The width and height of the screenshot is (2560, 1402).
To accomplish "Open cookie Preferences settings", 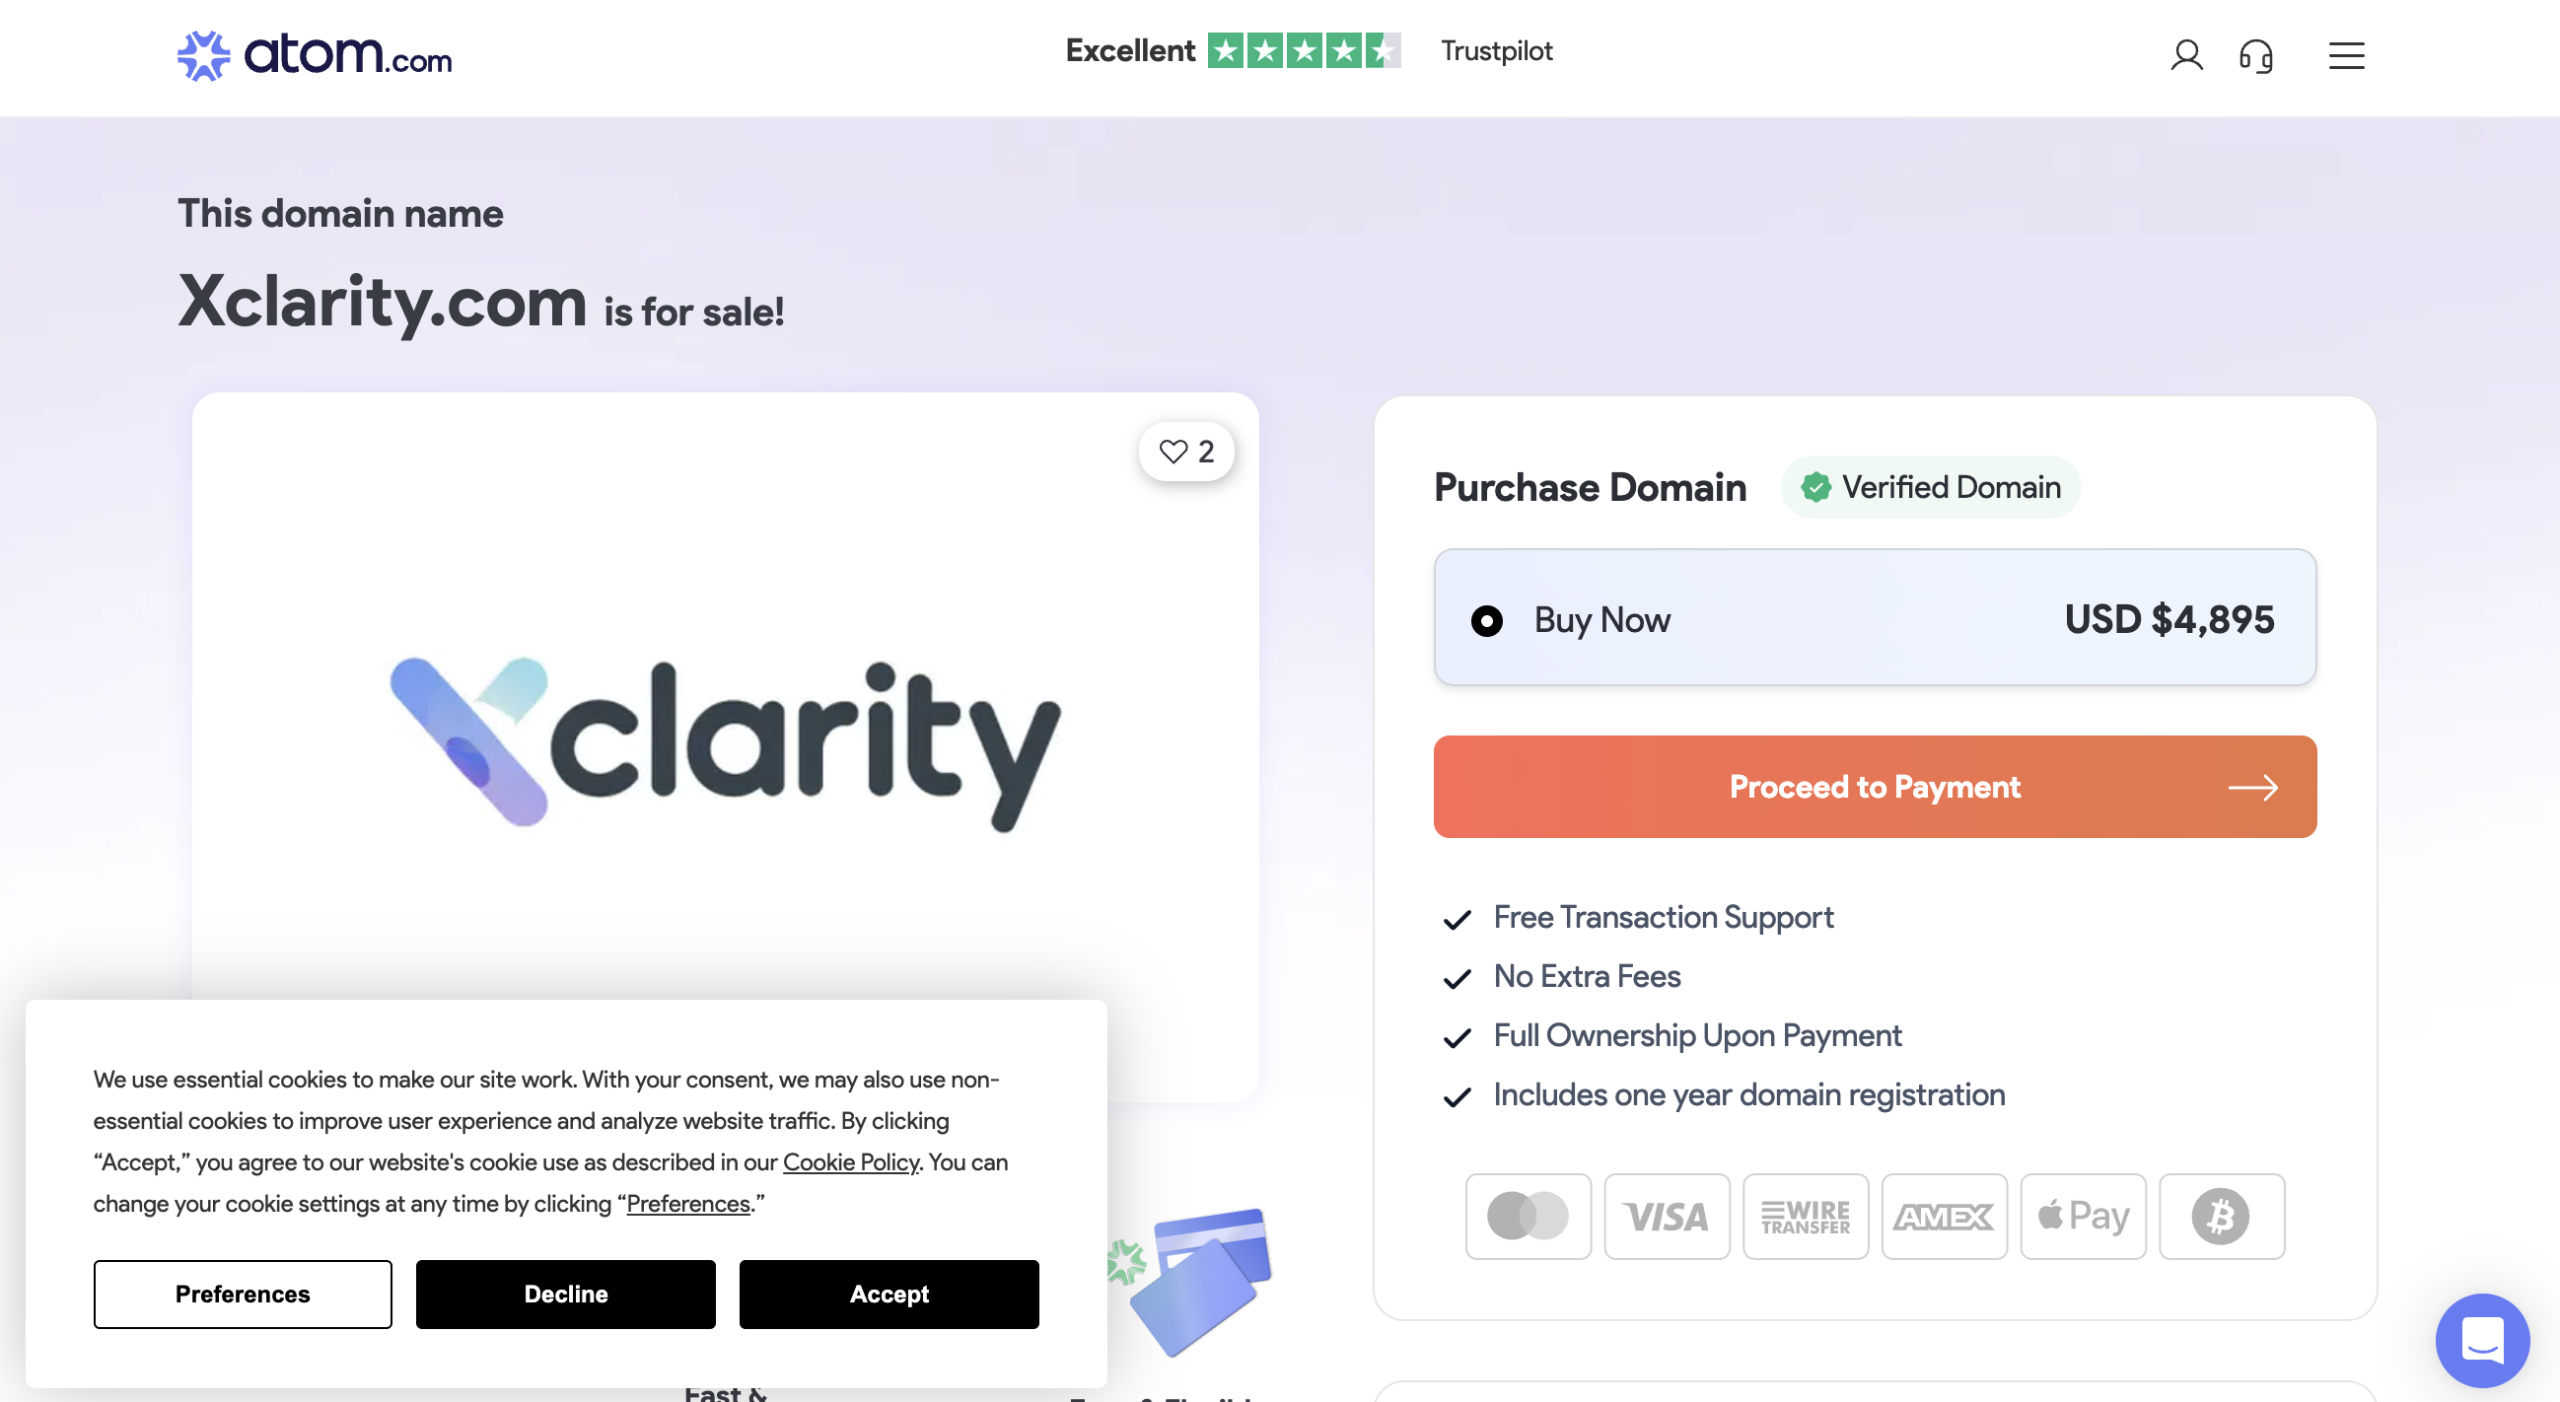I will click(242, 1294).
